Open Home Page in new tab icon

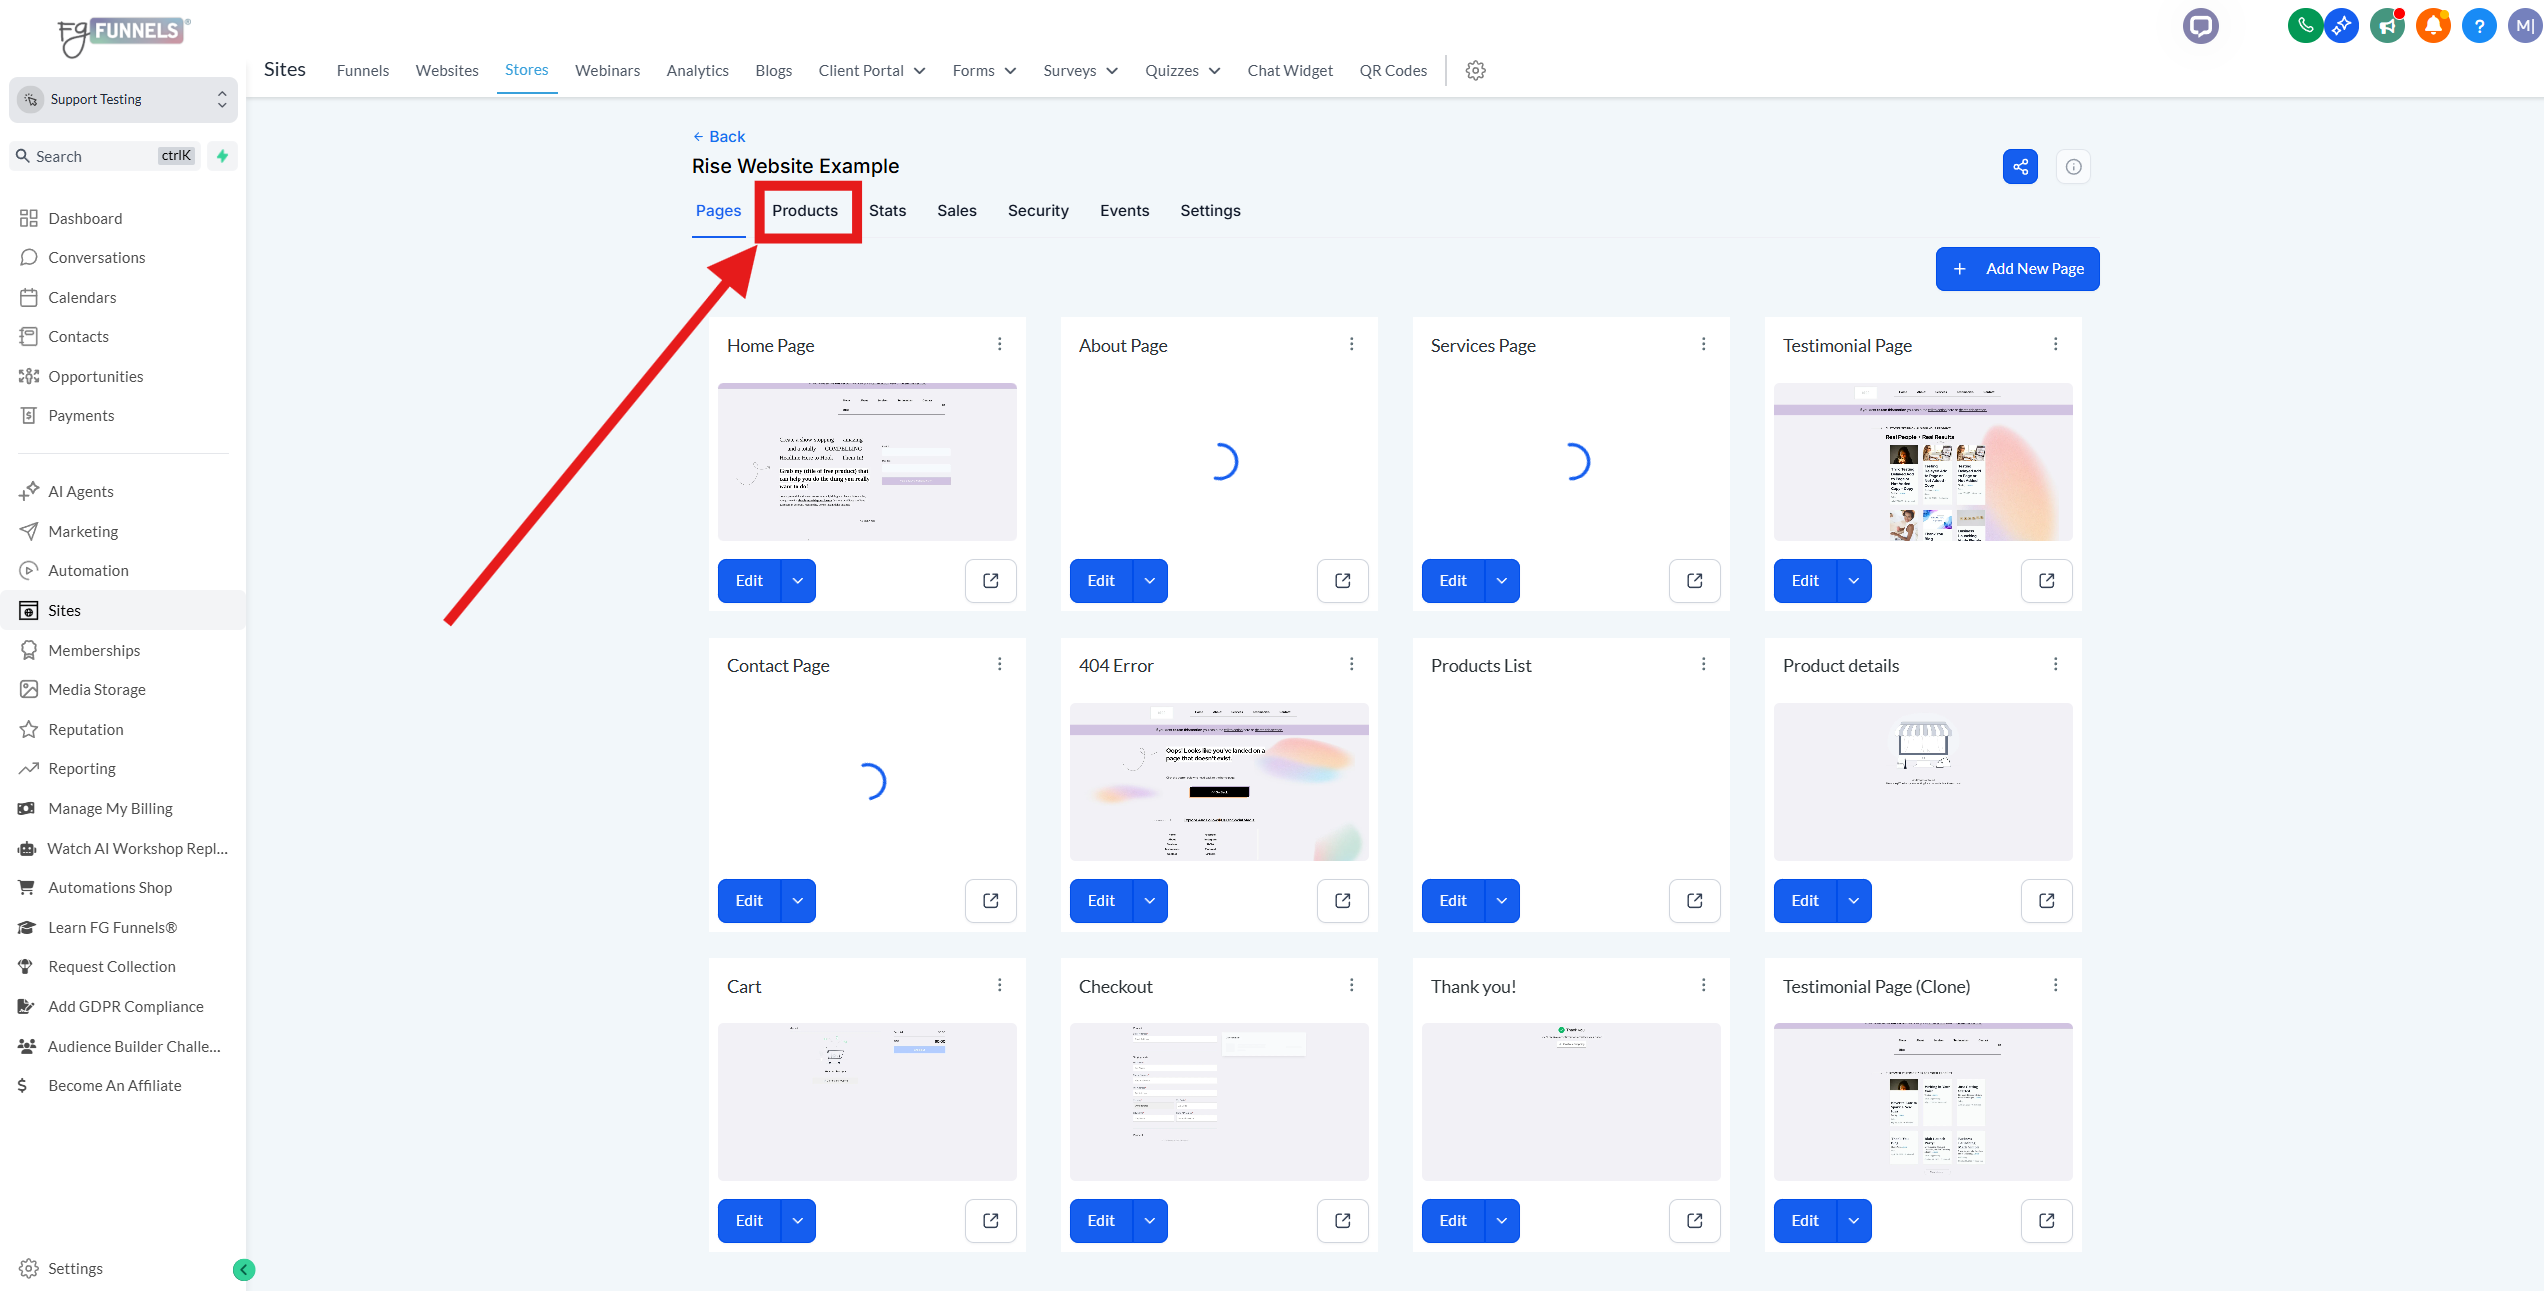click(x=990, y=581)
